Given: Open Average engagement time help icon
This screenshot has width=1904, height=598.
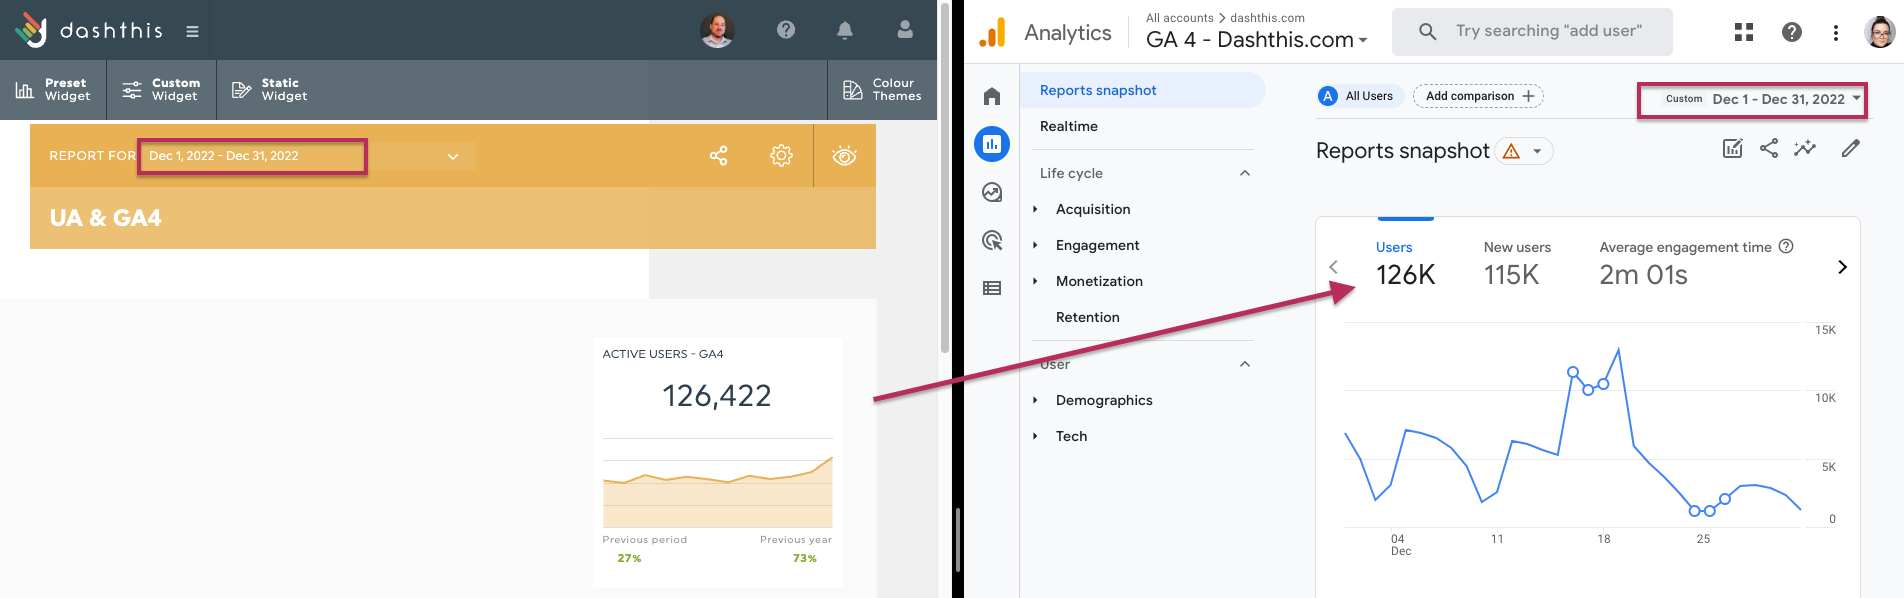Looking at the screenshot, I should pyautogui.click(x=1786, y=246).
